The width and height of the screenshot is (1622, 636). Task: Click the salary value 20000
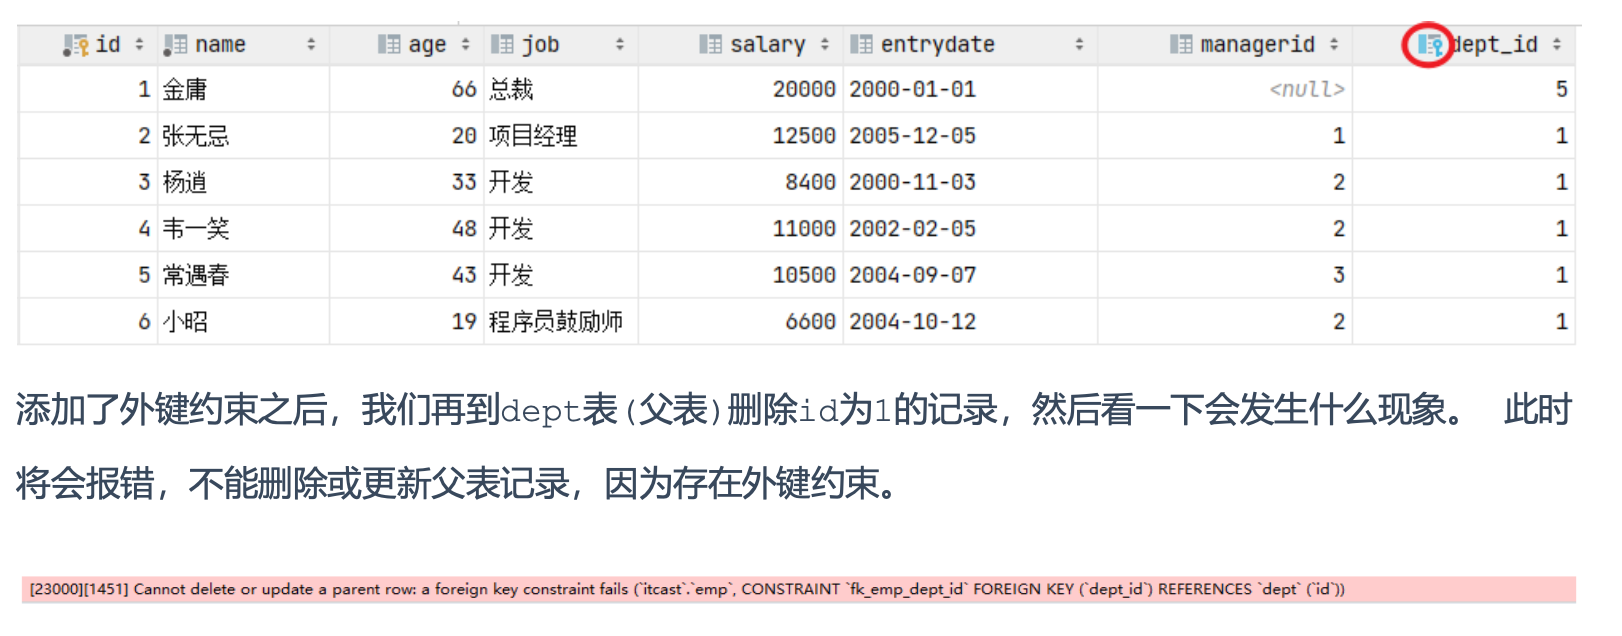pyautogui.click(x=804, y=89)
